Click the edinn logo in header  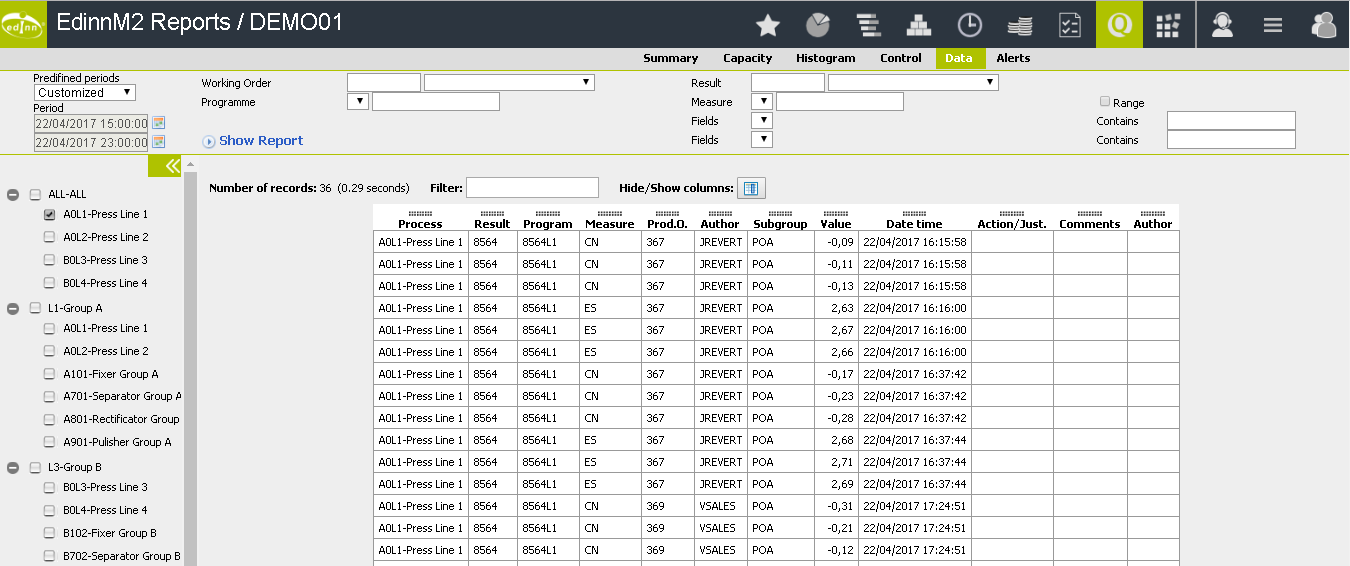point(23,24)
